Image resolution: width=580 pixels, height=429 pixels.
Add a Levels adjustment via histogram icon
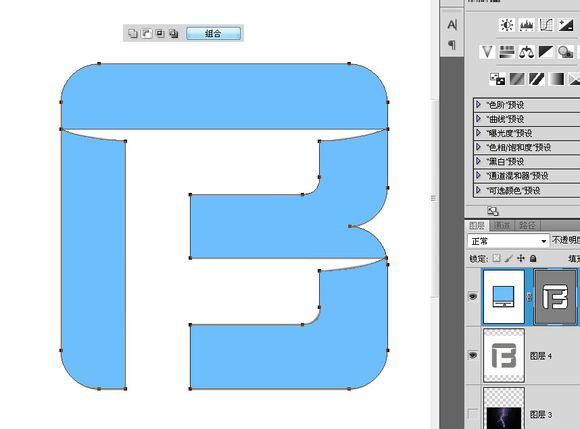tap(526, 25)
